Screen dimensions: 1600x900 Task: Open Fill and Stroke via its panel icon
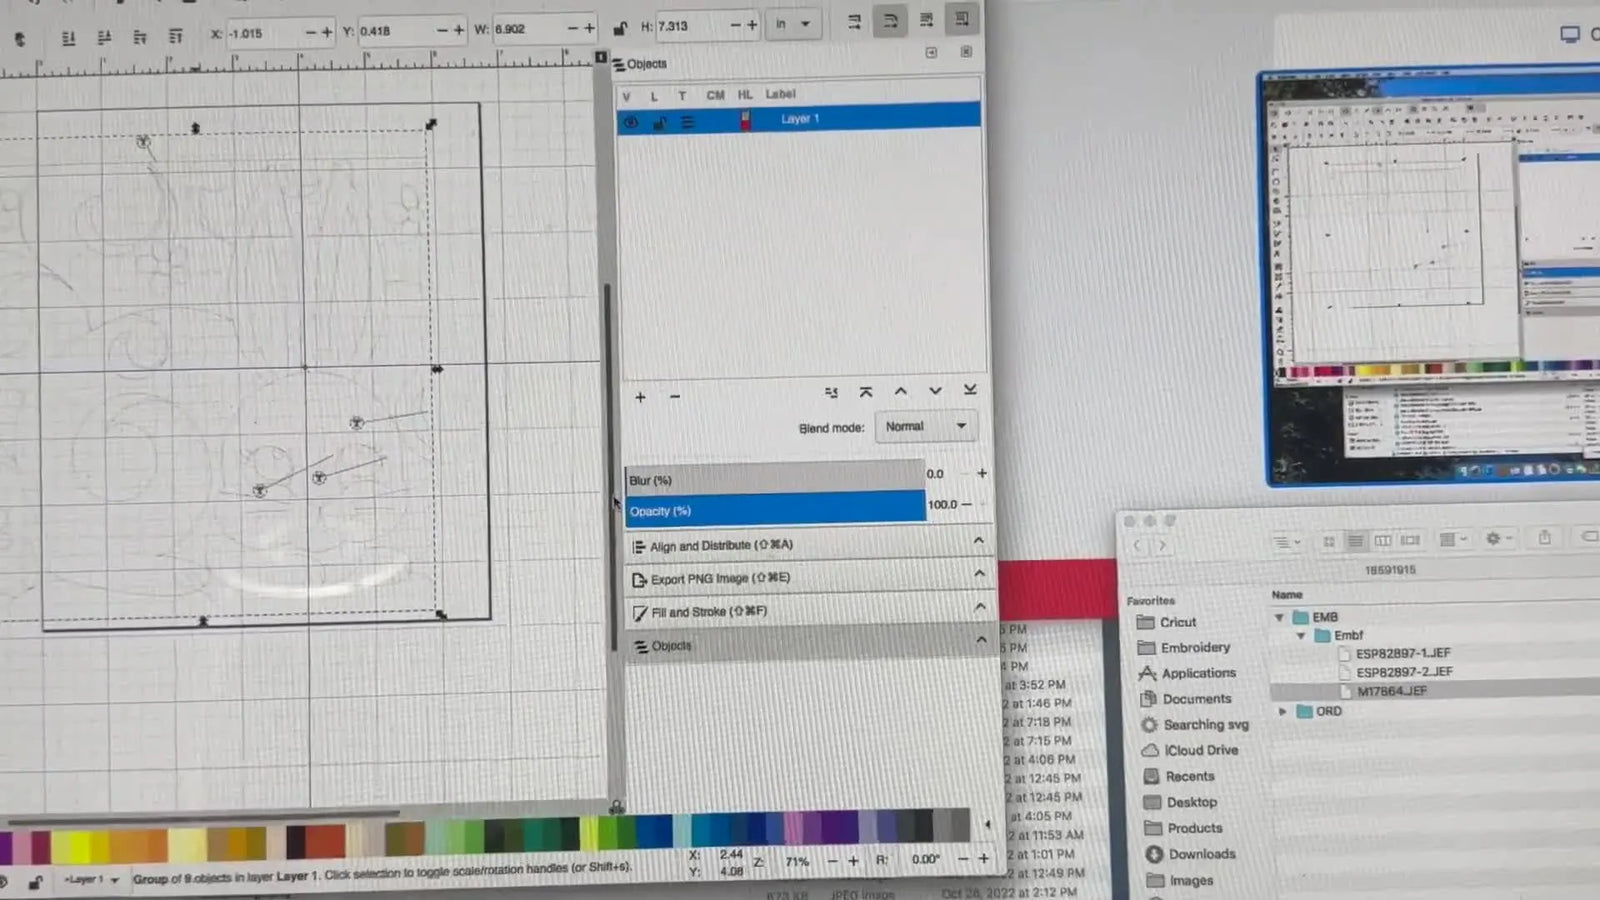pyautogui.click(x=639, y=611)
